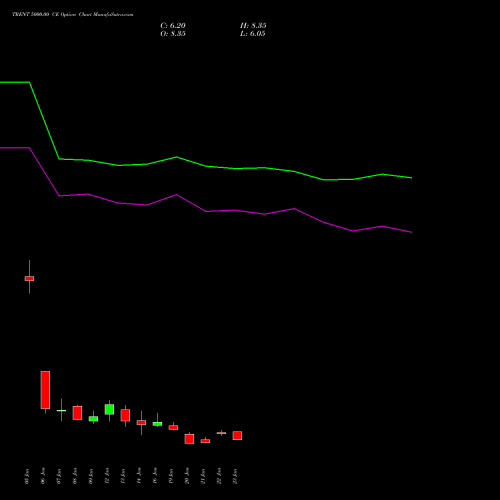Click the 05 Jan date label
500x500 pixels.
(27, 476)
